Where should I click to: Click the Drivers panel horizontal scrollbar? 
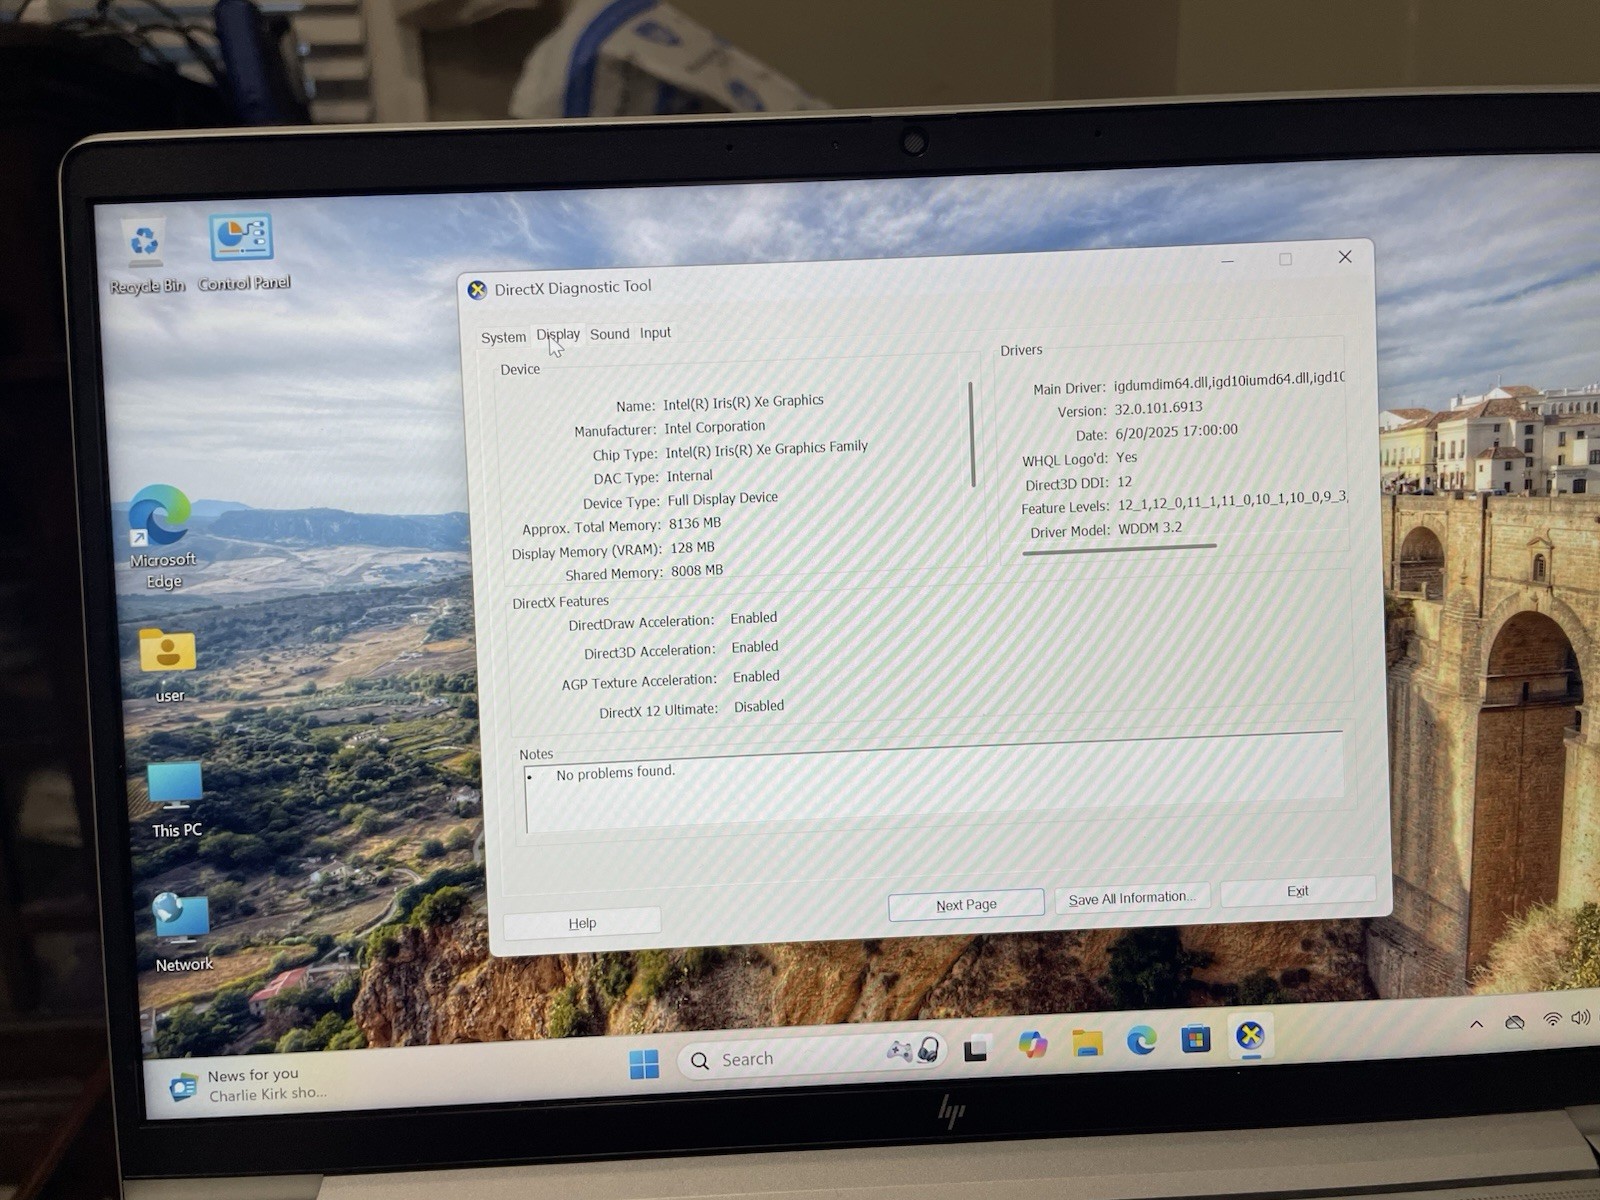tap(1120, 549)
